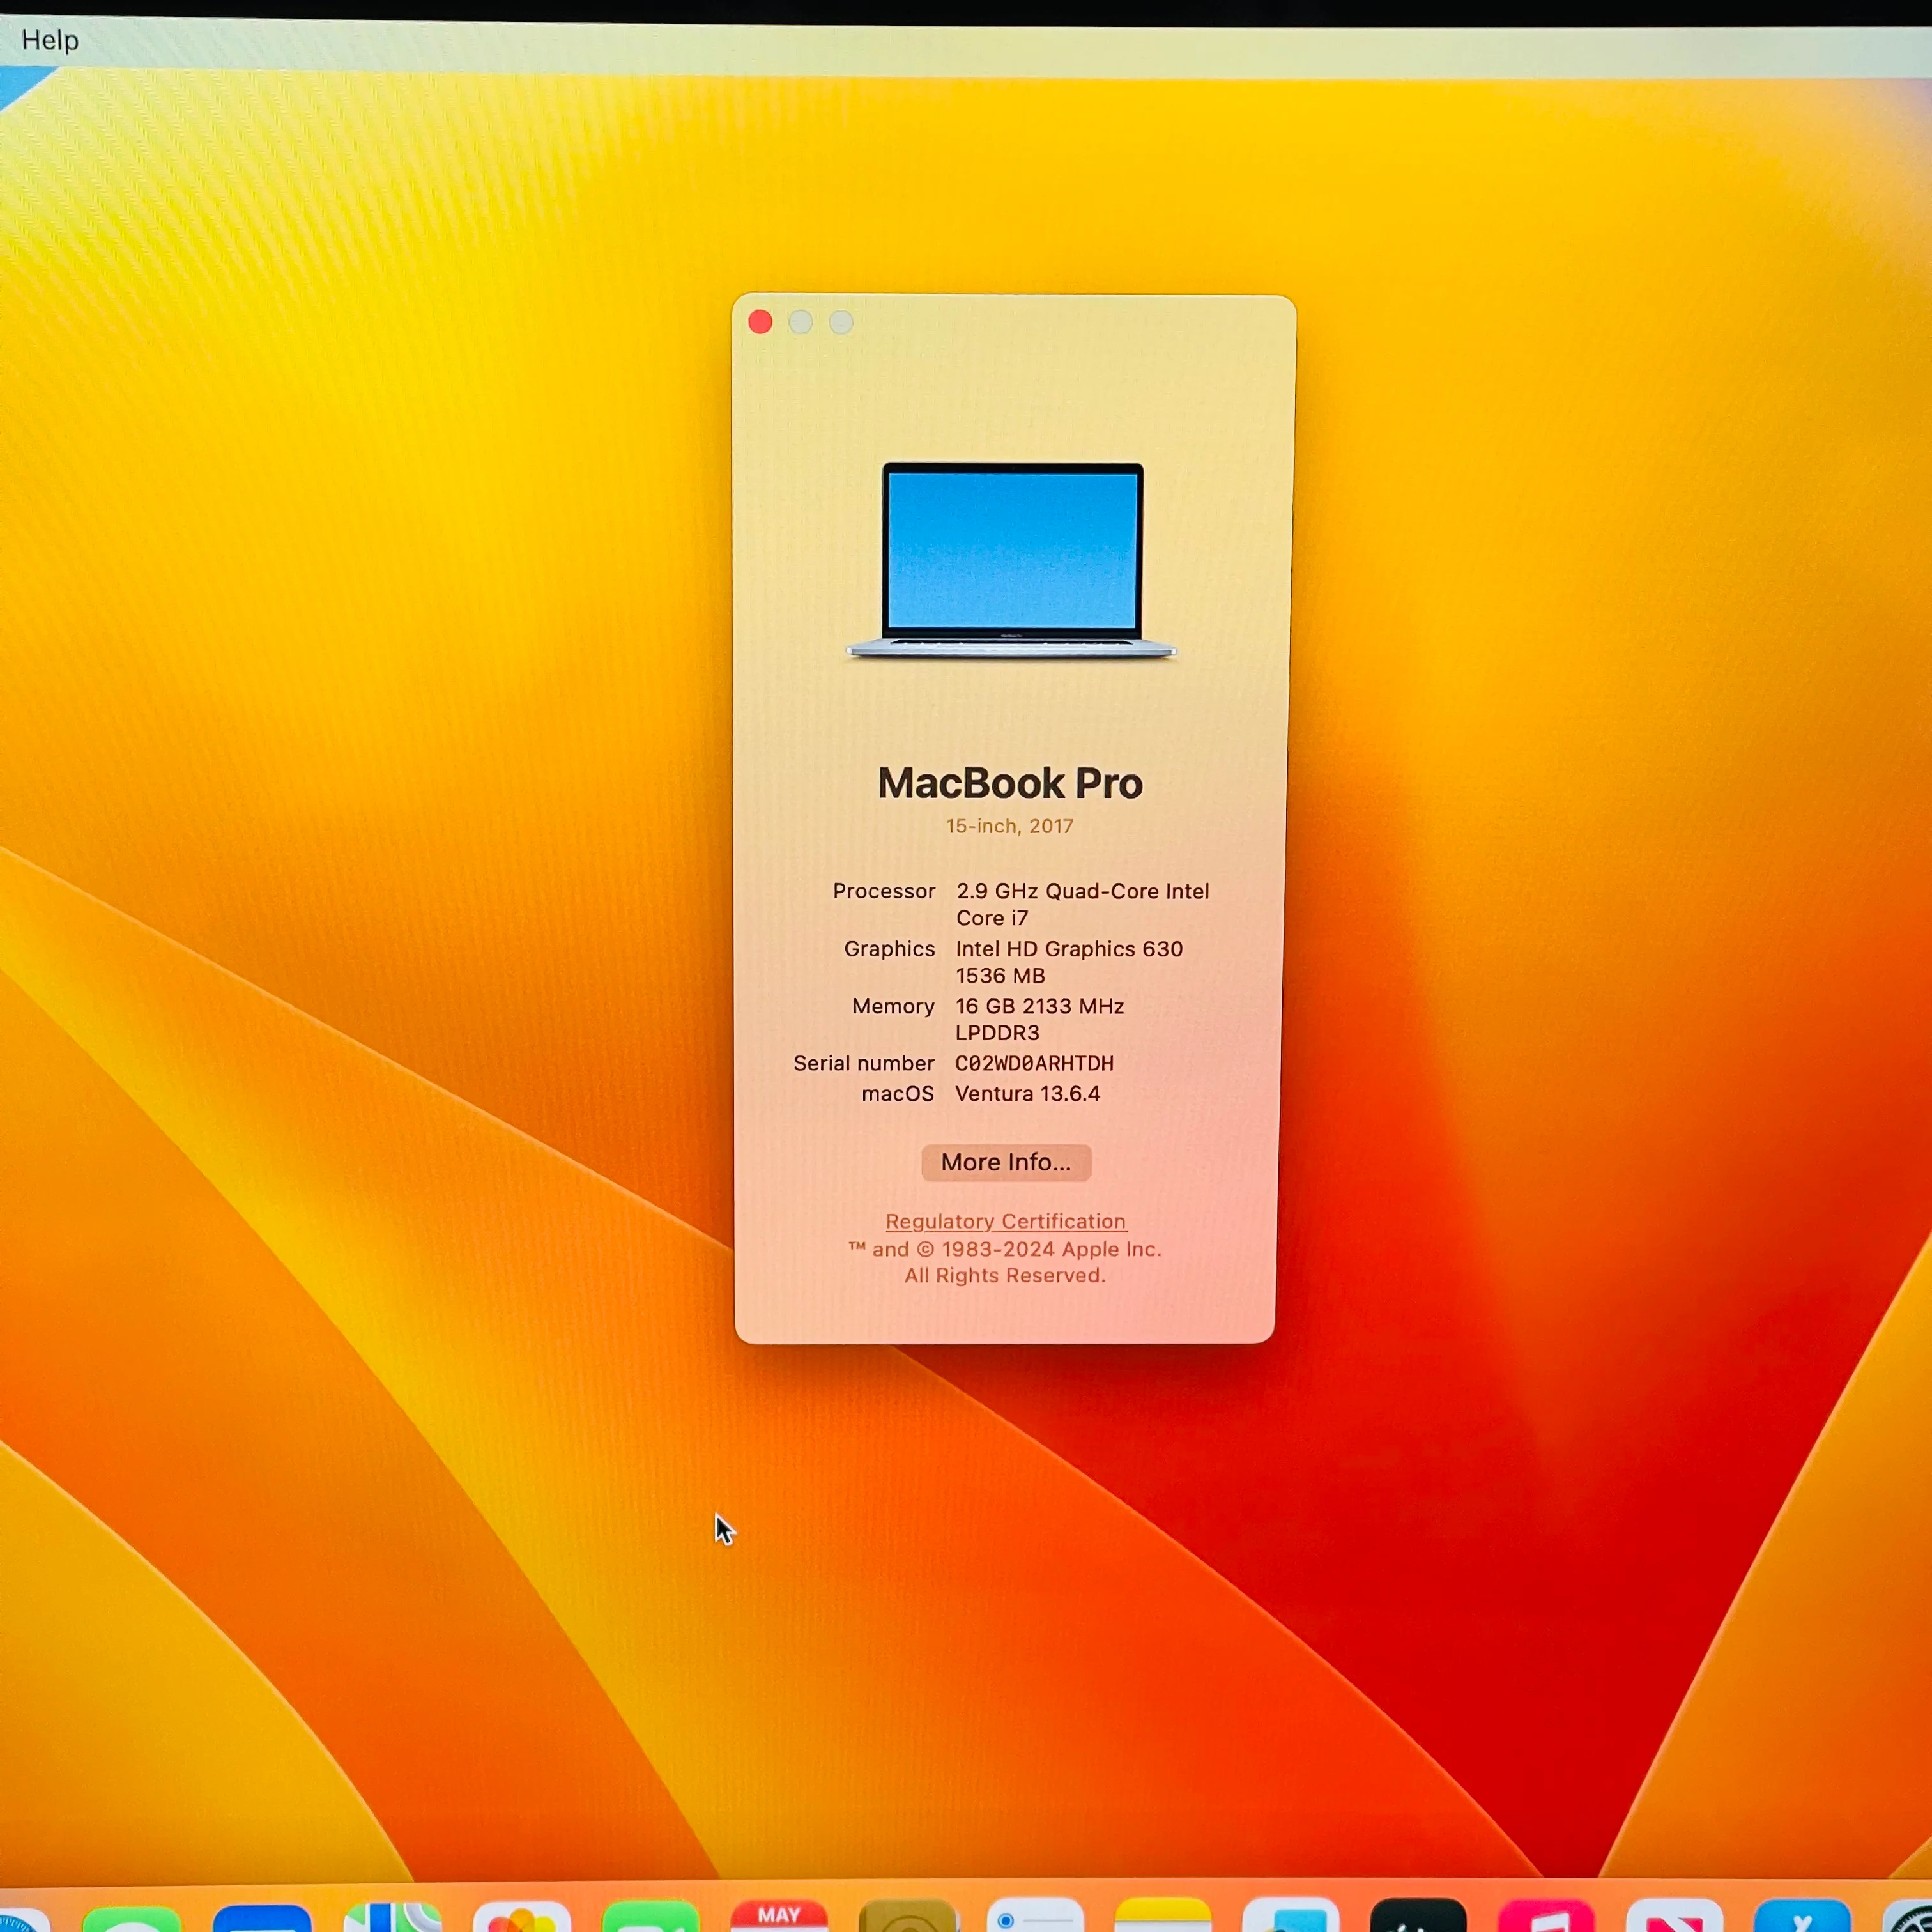
Task: Open Mail from the Dock
Action: click(262, 1917)
